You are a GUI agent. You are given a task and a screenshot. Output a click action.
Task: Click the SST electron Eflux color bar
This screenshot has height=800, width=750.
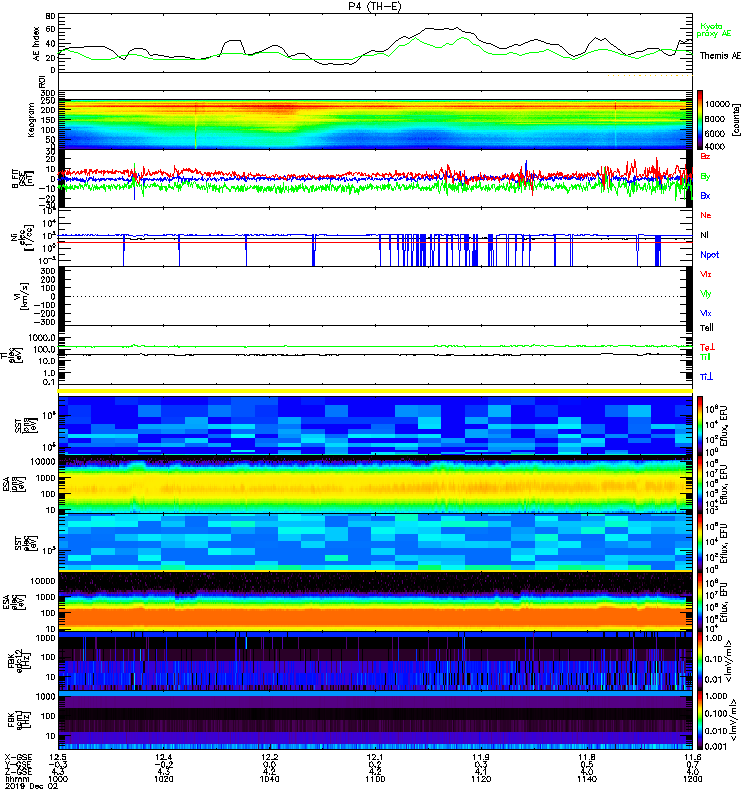(x=701, y=543)
